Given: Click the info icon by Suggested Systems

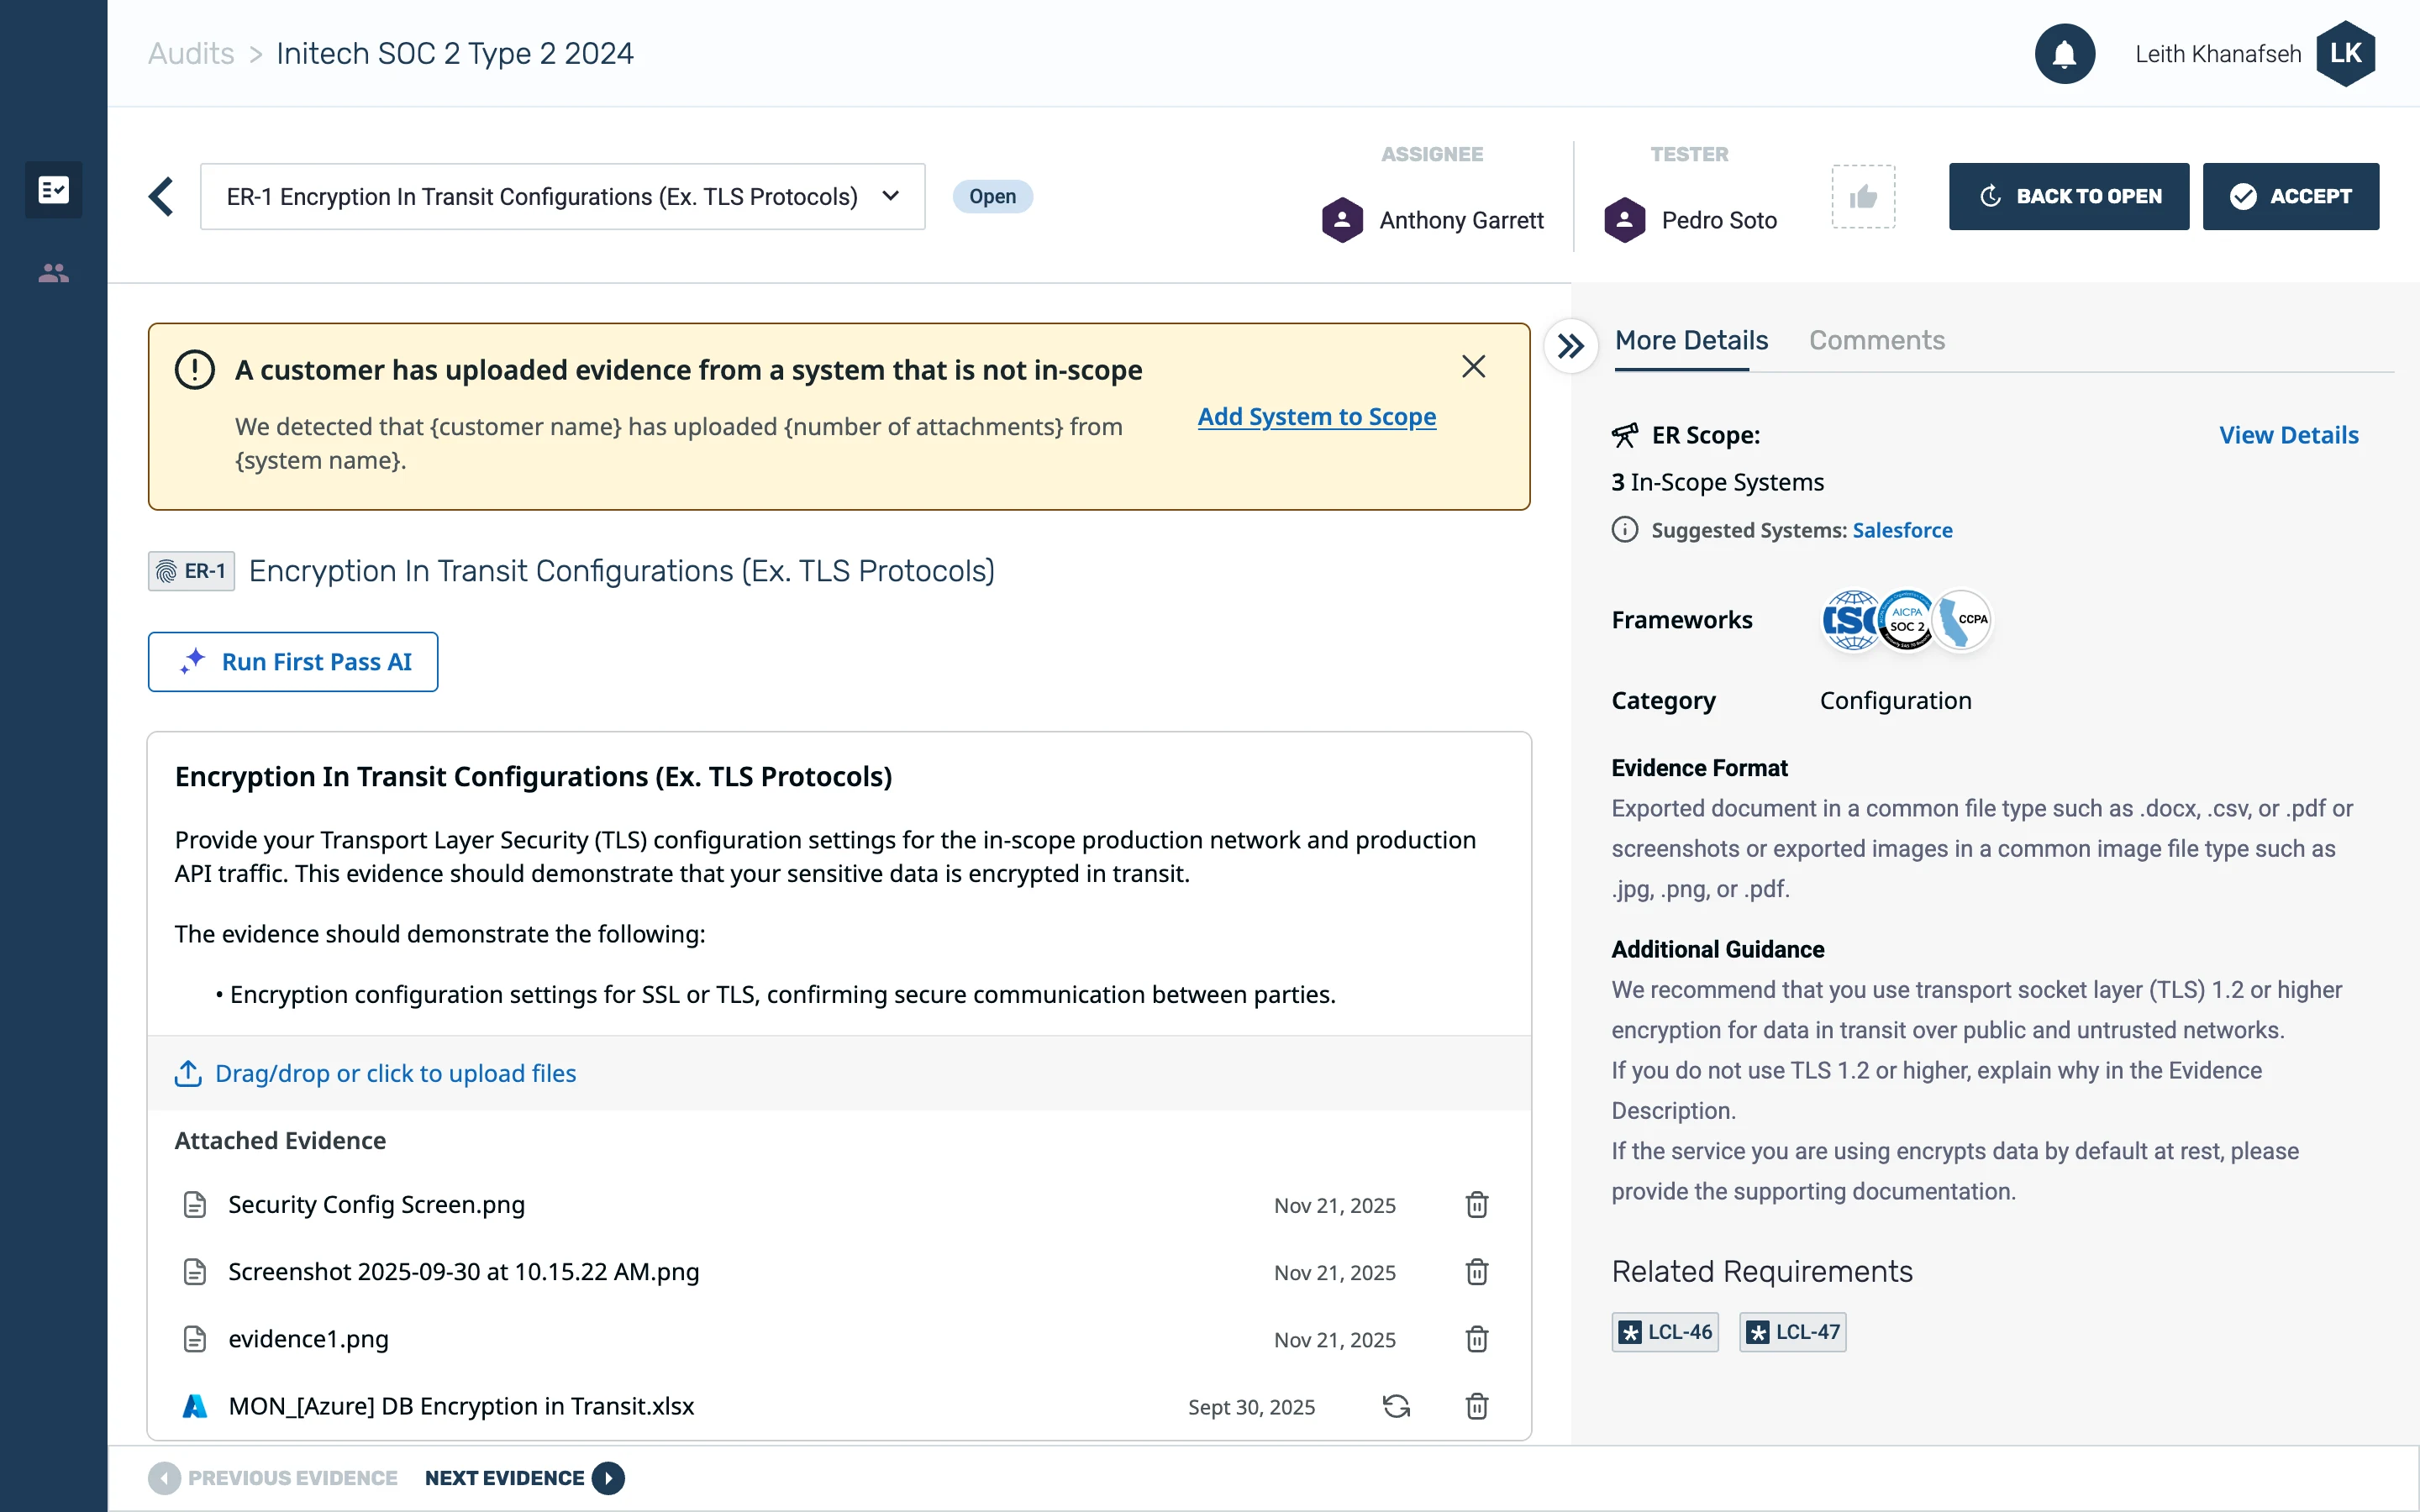Looking at the screenshot, I should point(1624,530).
